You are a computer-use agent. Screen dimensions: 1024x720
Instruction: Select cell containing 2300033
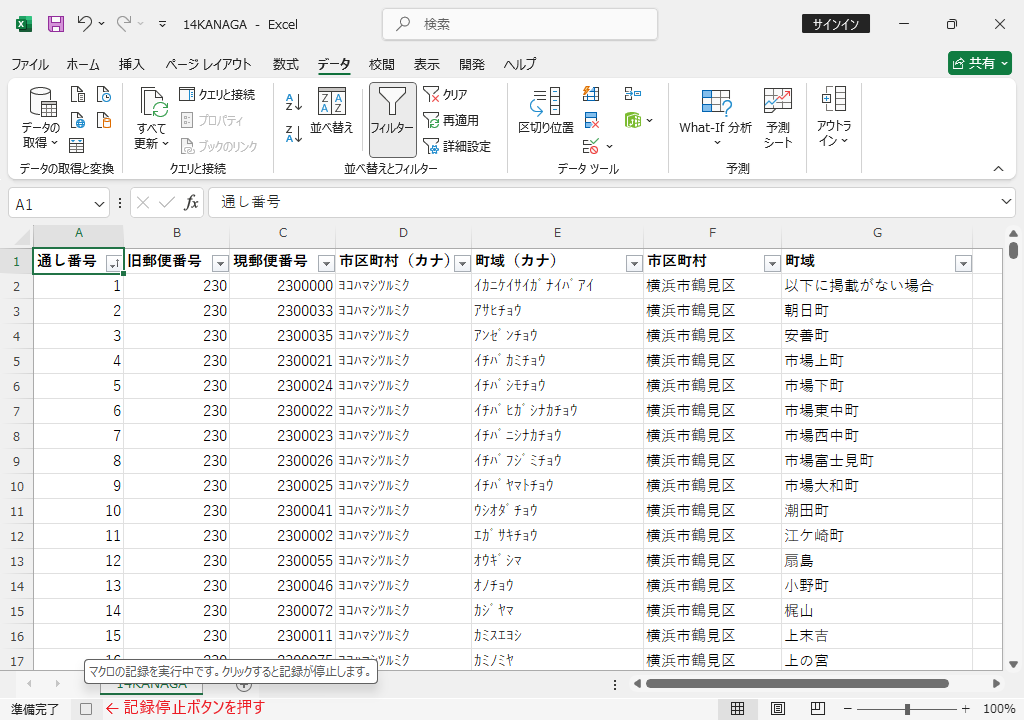282,311
